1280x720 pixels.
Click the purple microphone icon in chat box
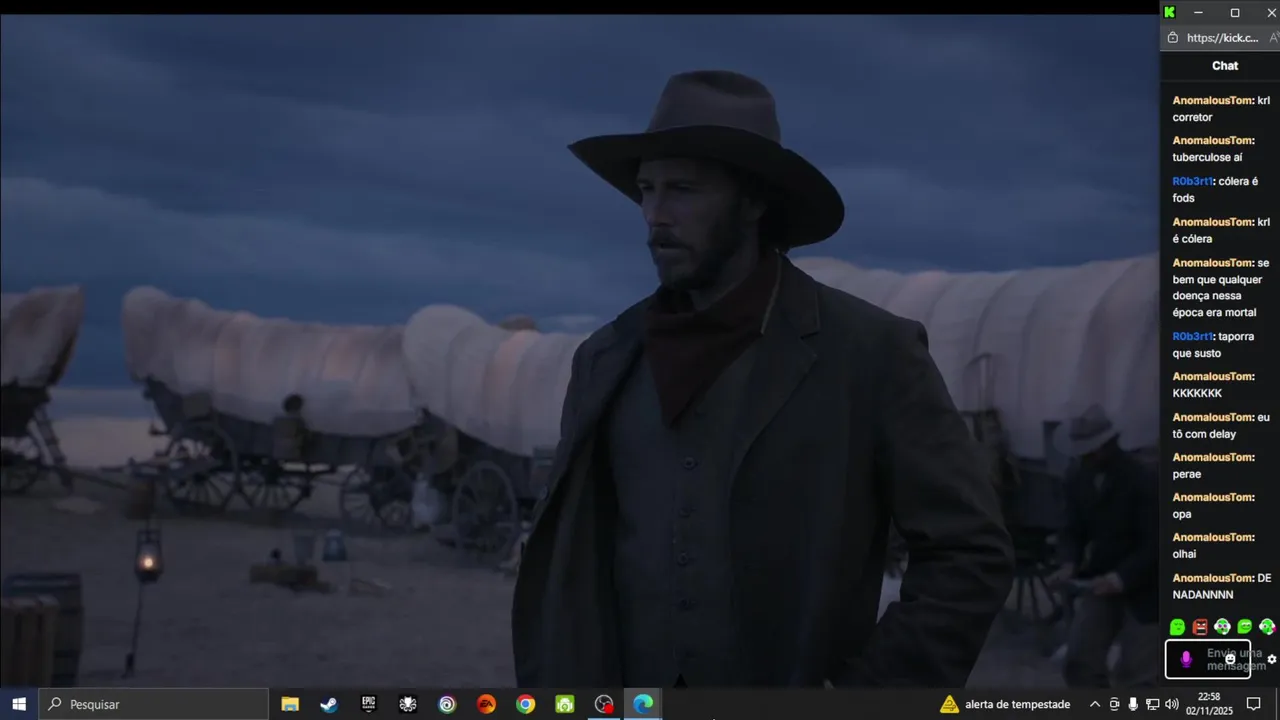(1186, 659)
